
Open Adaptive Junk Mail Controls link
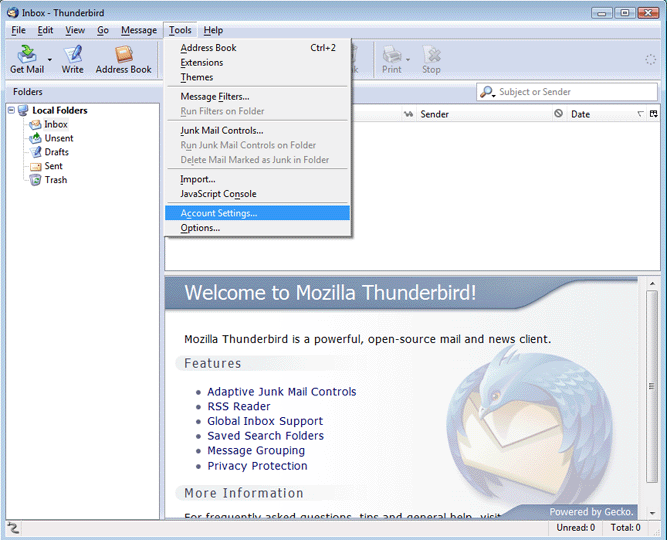282,391
